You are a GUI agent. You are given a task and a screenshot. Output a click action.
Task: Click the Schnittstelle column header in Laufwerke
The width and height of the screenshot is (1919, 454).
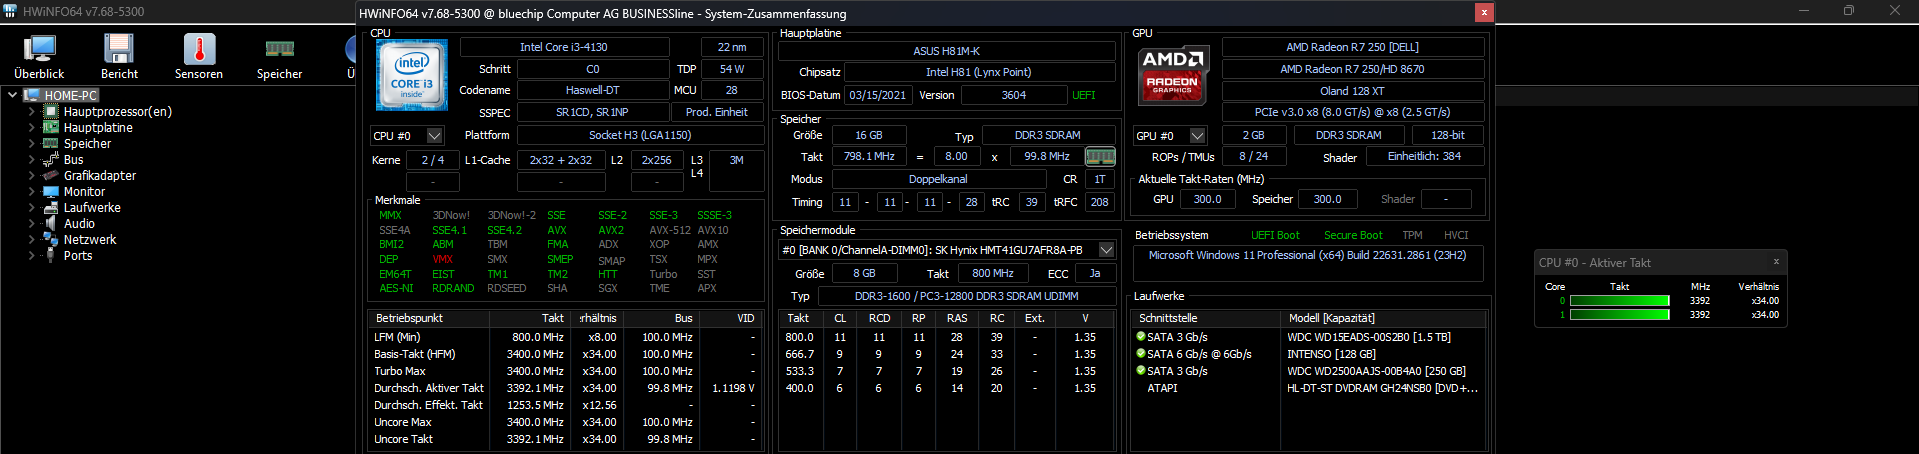coord(1206,318)
